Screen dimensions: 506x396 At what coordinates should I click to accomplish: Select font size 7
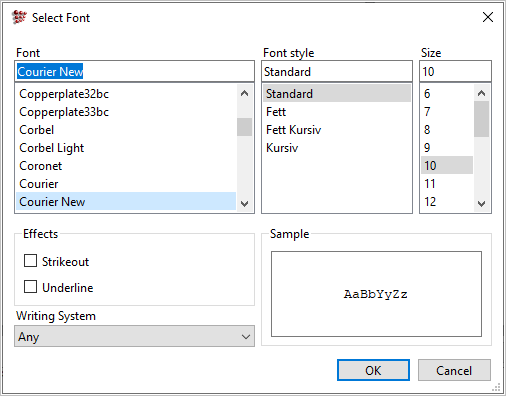pyautogui.click(x=447, y=112)
